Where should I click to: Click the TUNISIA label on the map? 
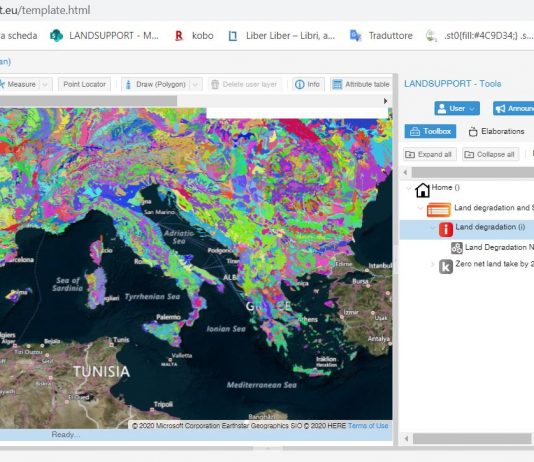pyautogui.click(x=101, y=371)
